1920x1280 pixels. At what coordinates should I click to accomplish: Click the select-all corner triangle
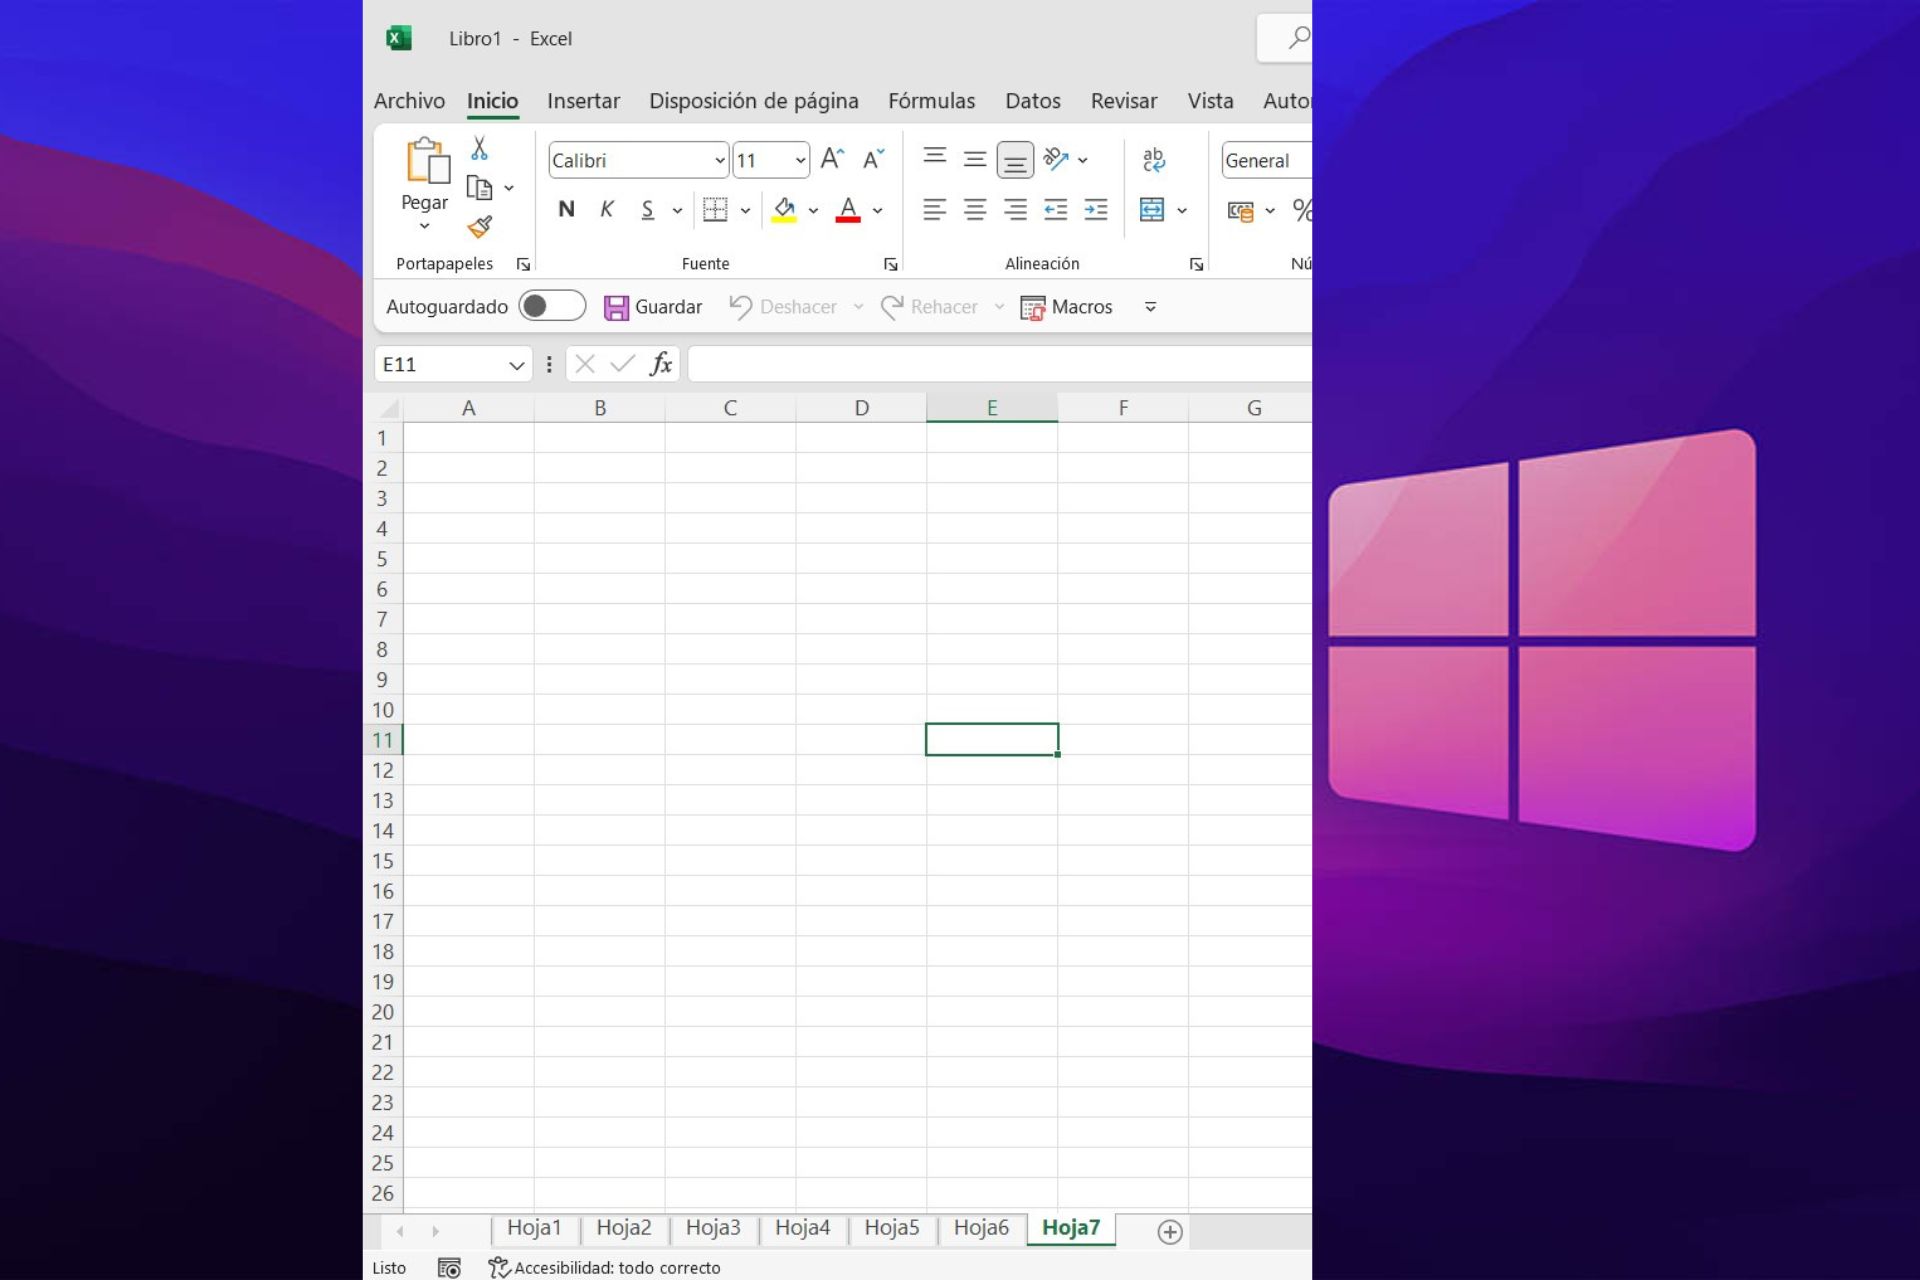pyautogui.click(x=389, y=408)
